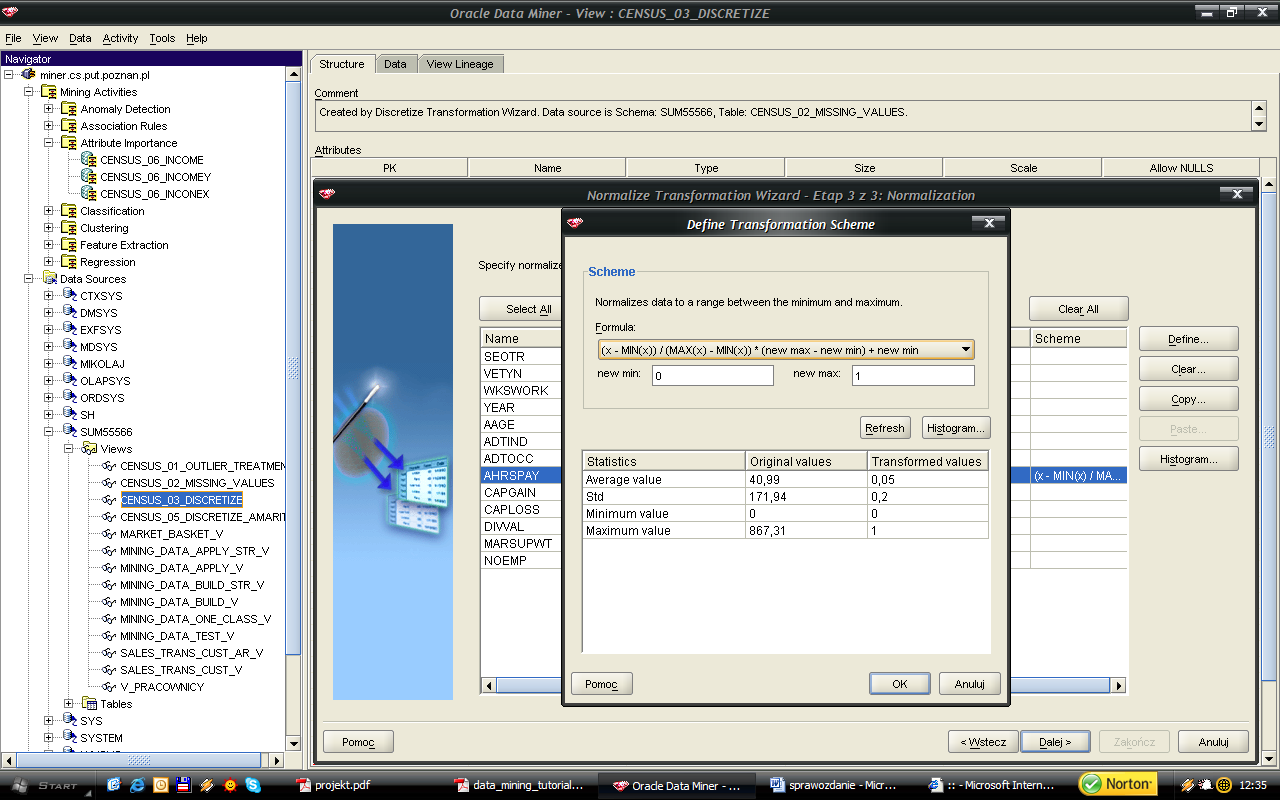Screen dimensions: 1280x800
Task: Click the Define... button in the wizard
Action: (x=1188, y=339)
